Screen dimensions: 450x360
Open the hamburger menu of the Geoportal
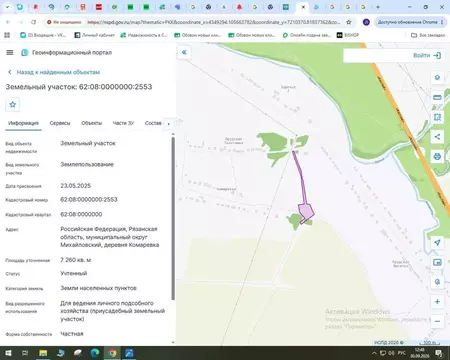10,52
